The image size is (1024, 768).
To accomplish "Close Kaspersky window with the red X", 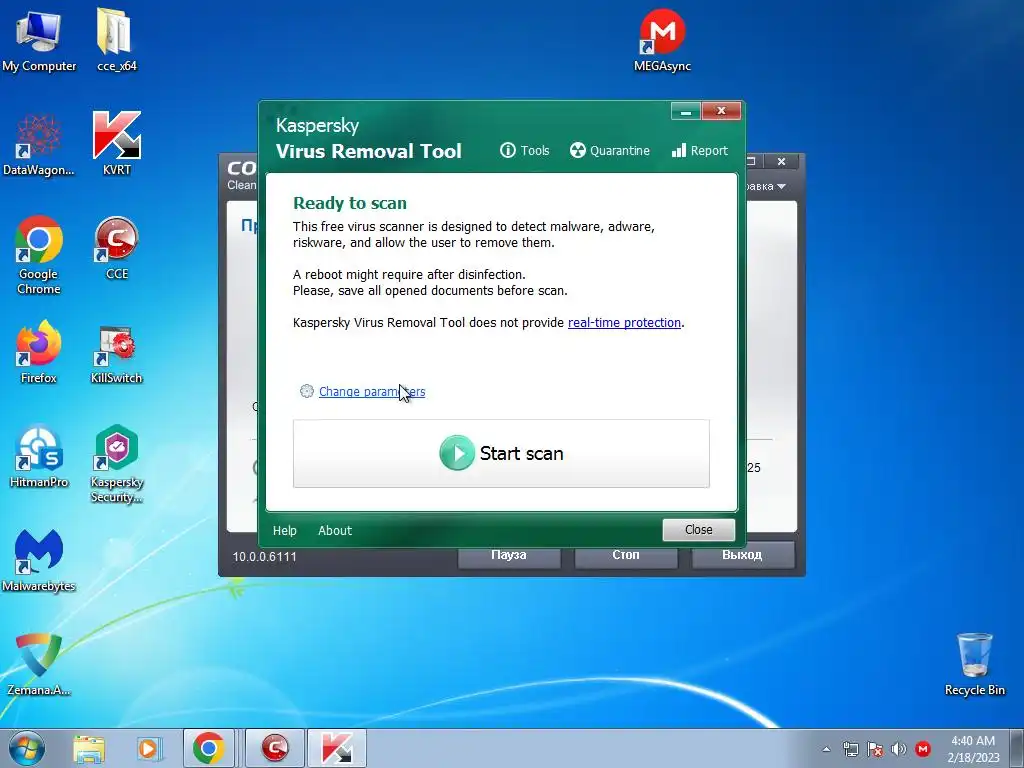I will click(721, 112).
